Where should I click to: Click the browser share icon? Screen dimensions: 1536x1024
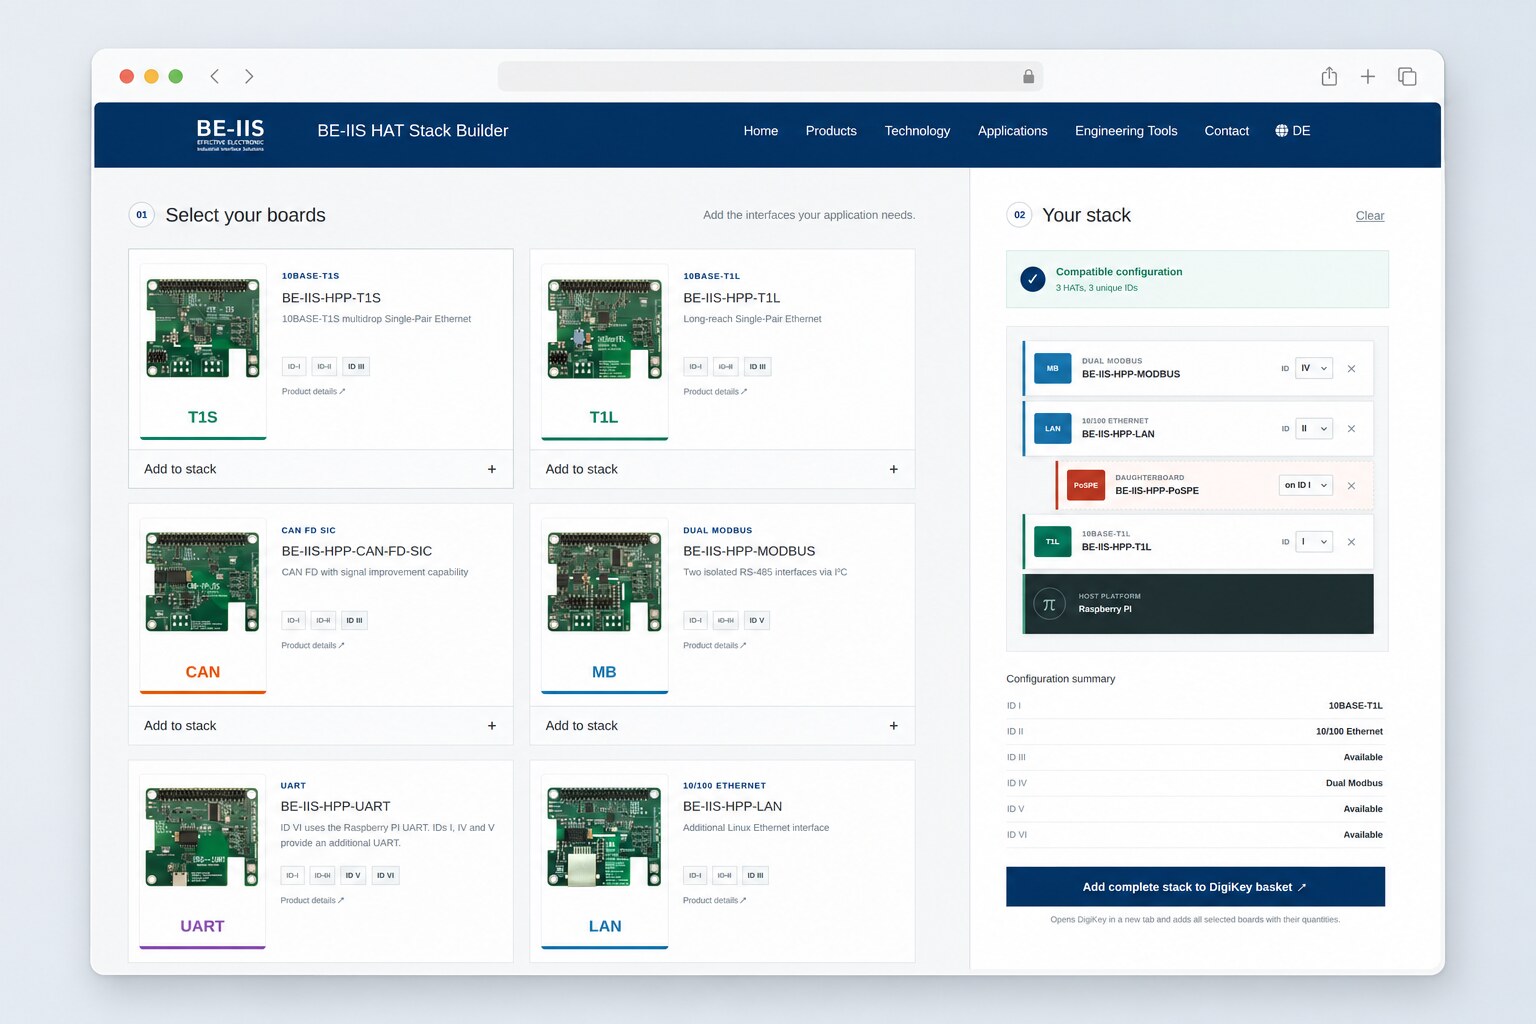1329,76
